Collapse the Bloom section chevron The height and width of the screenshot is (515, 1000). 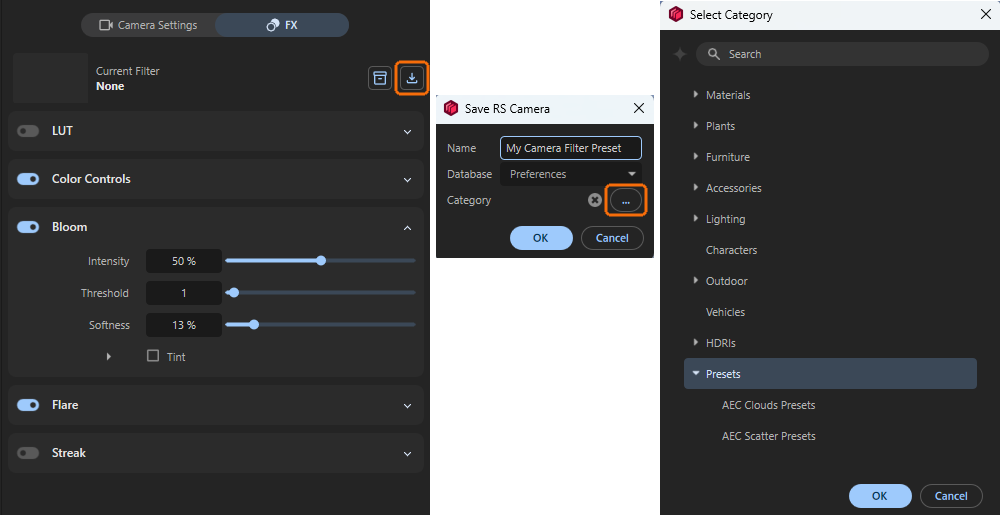[408, 228]
